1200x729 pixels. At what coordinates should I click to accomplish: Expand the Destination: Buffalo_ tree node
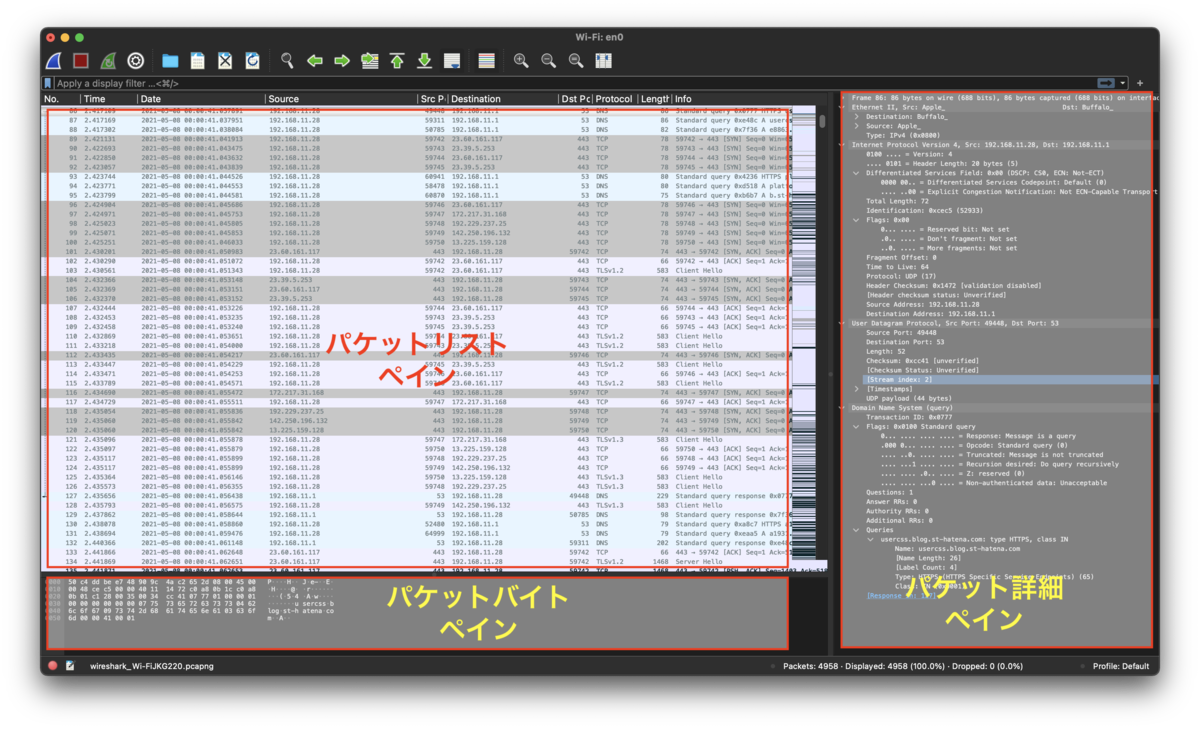pyautogui.click(x=857, y=117)
